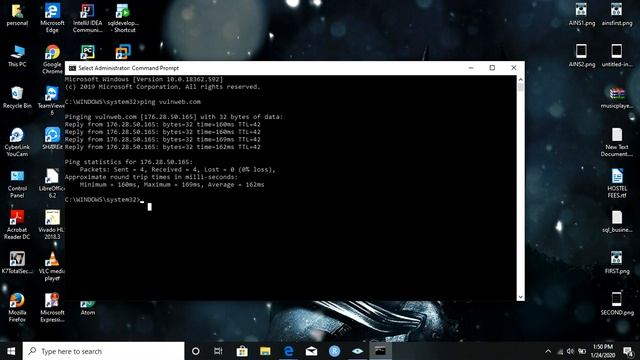The image size is (640, 360).
Task: Select Control Panel desktop icon
Action: tap(17, 184)
